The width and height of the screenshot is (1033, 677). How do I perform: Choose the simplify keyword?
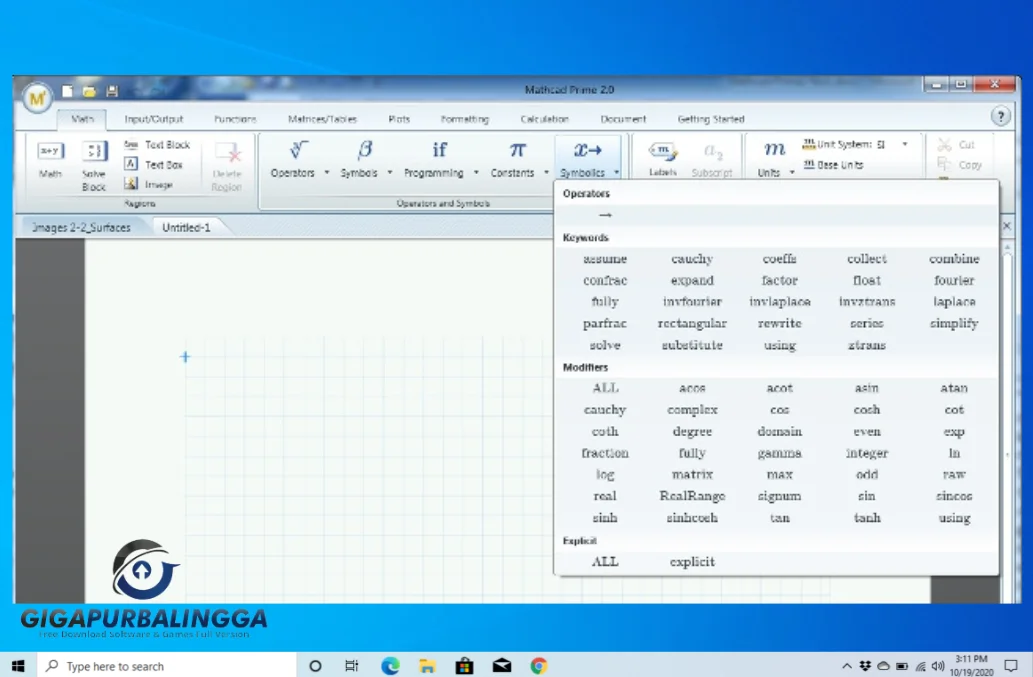tap(954, 323)
